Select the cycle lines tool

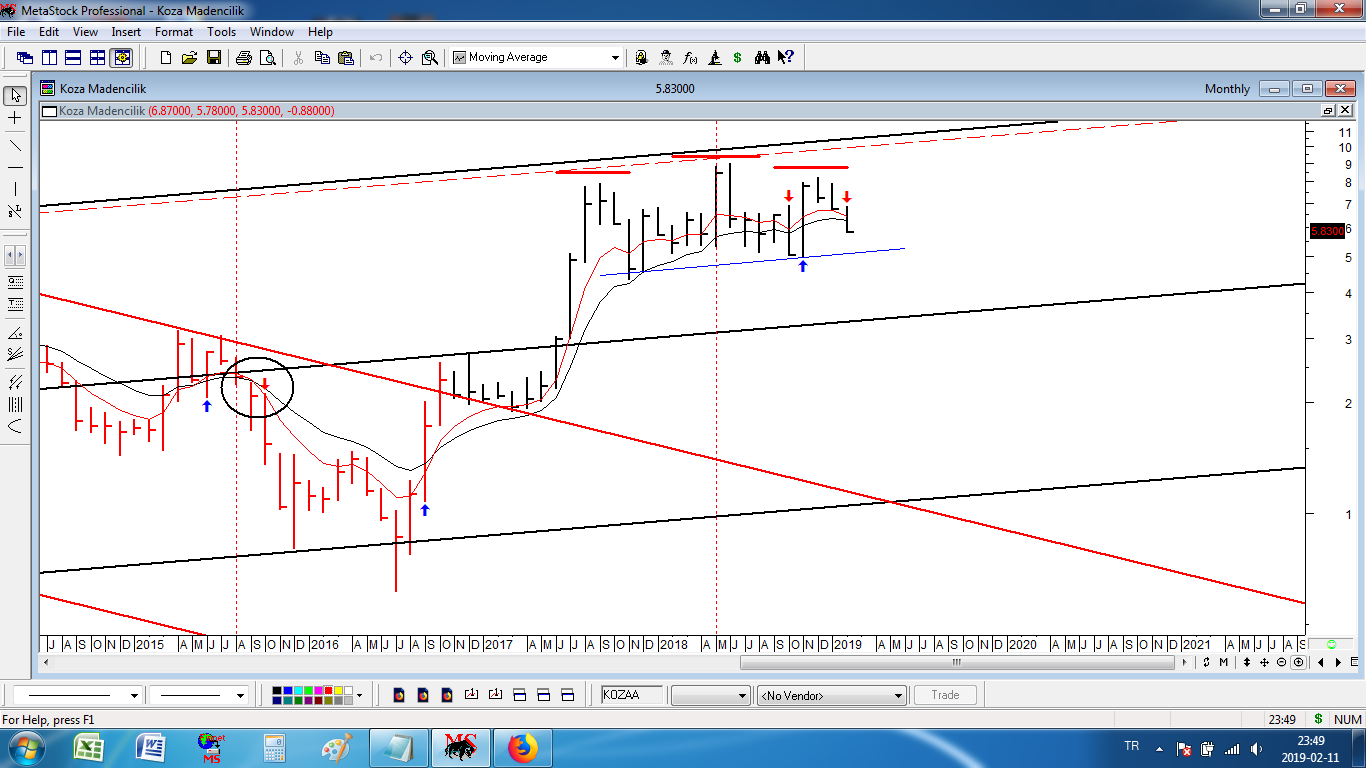pos(15,405)
